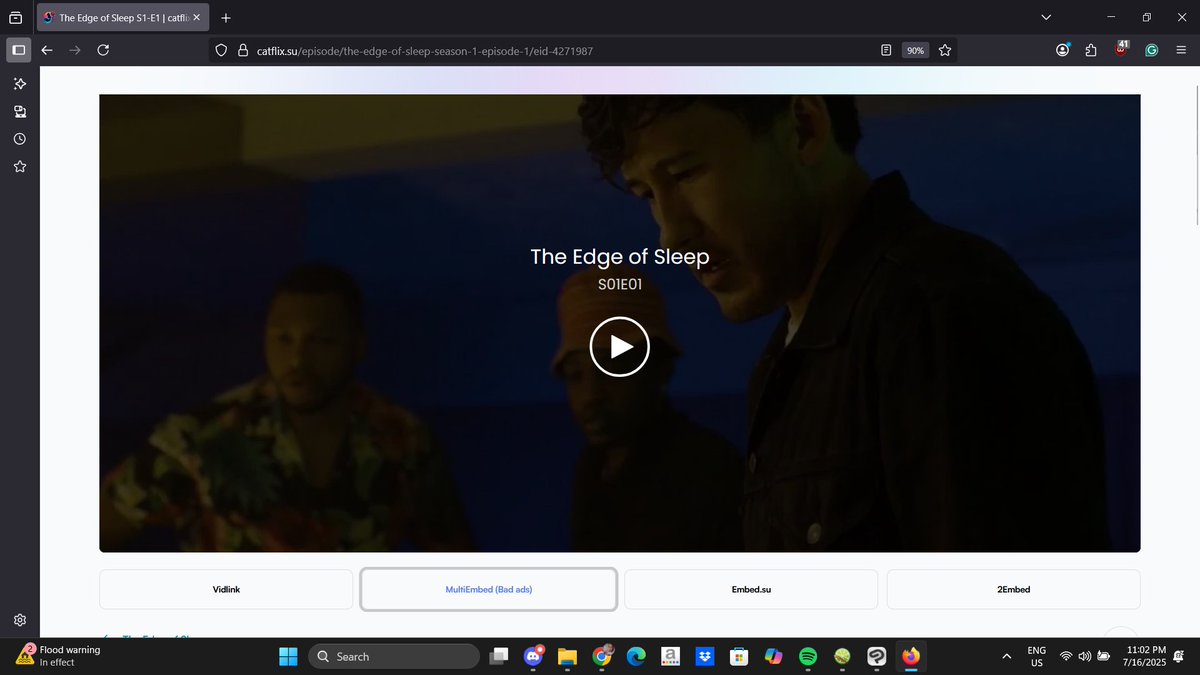Open Discord from the taskbar

532,656
